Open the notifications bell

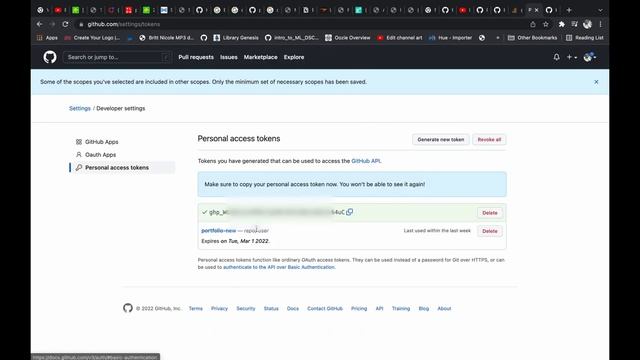556,57
